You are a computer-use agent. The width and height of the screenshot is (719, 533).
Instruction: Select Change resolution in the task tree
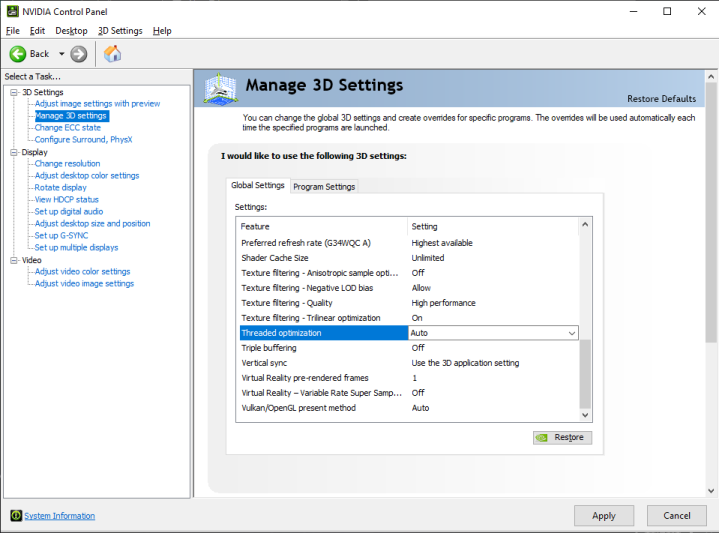(67, 164)
